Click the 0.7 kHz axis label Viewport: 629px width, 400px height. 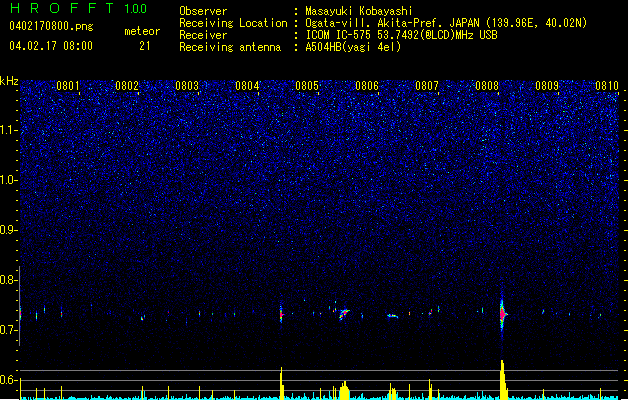[x=8, y=330]
